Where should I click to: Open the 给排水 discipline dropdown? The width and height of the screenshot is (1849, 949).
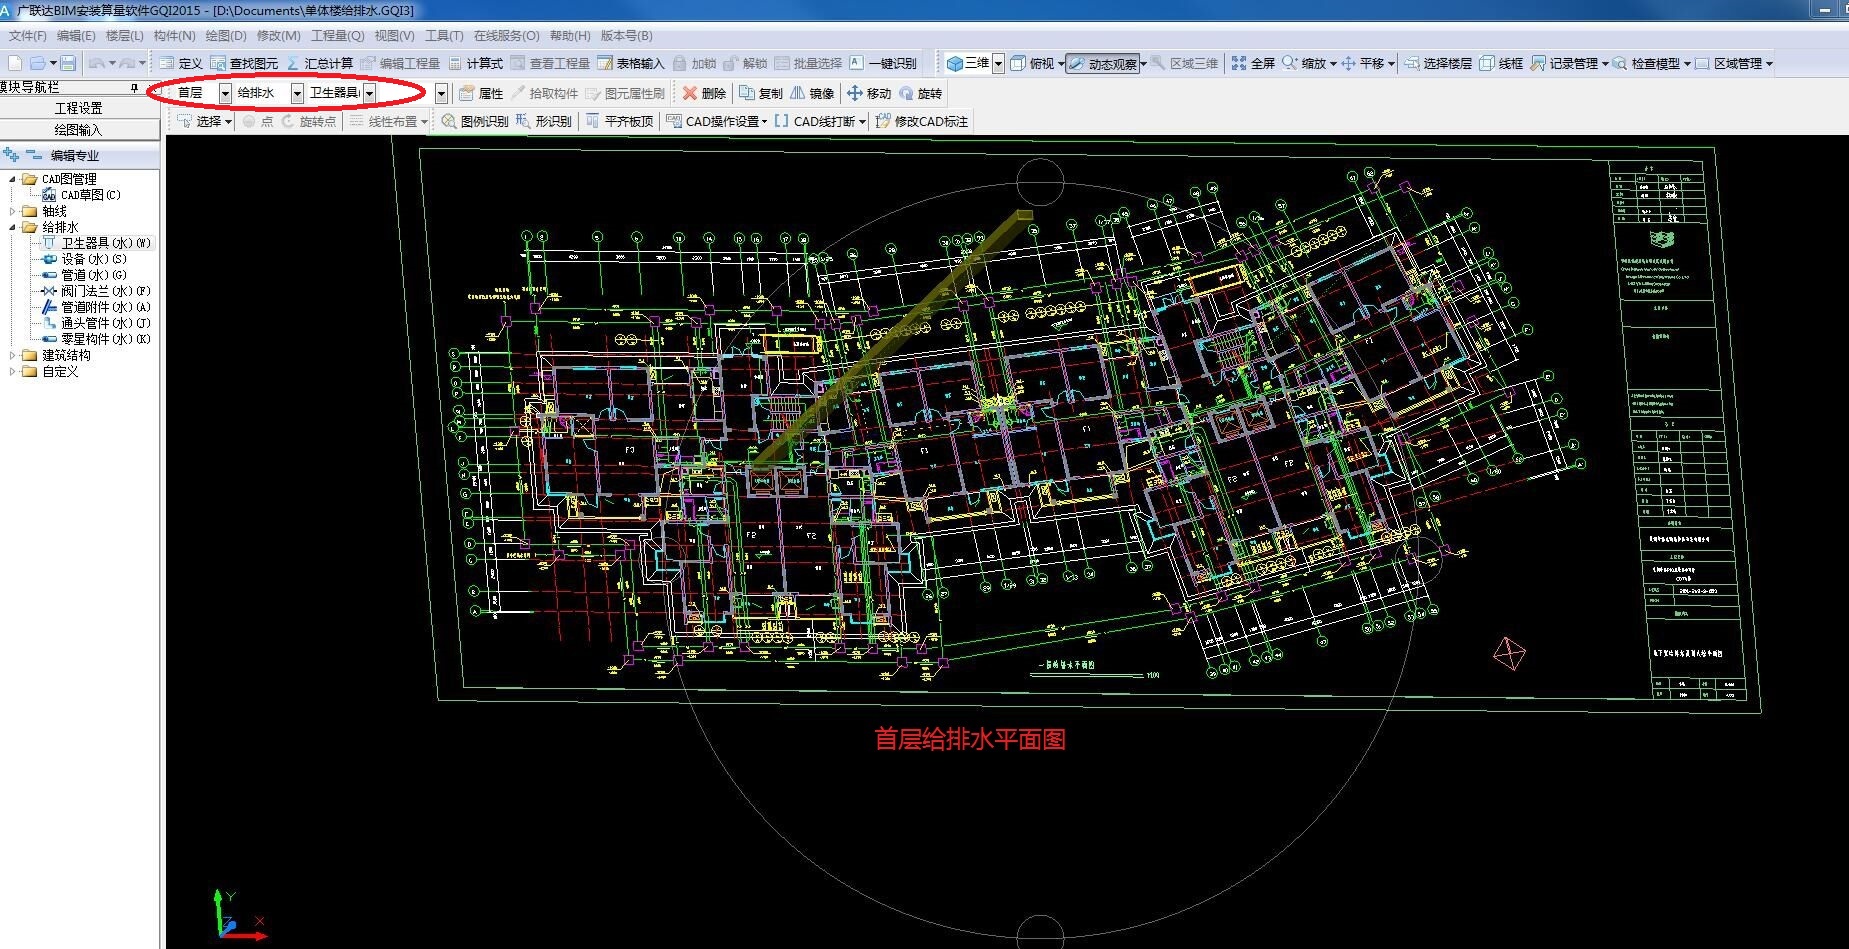pos(297,93)
